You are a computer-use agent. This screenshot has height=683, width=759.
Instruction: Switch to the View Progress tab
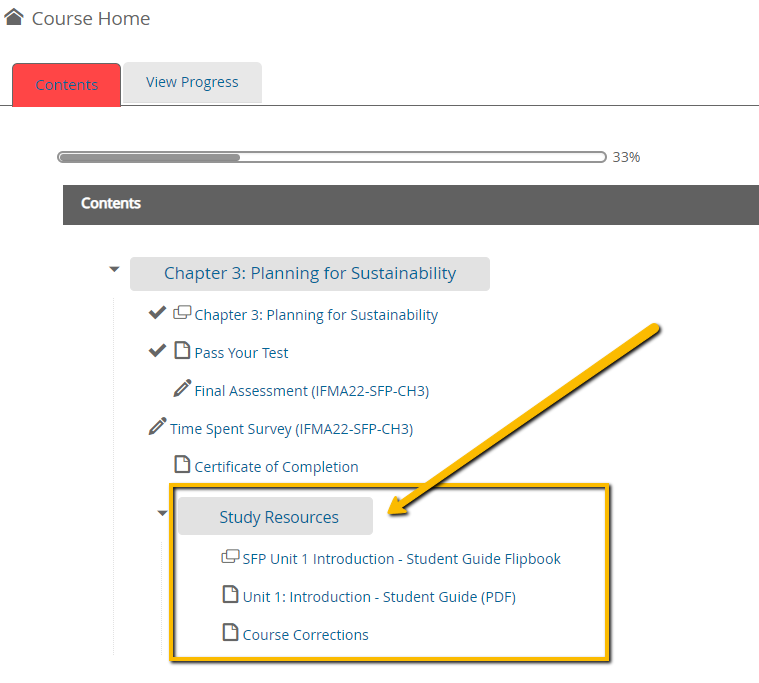tap(192, 82)
